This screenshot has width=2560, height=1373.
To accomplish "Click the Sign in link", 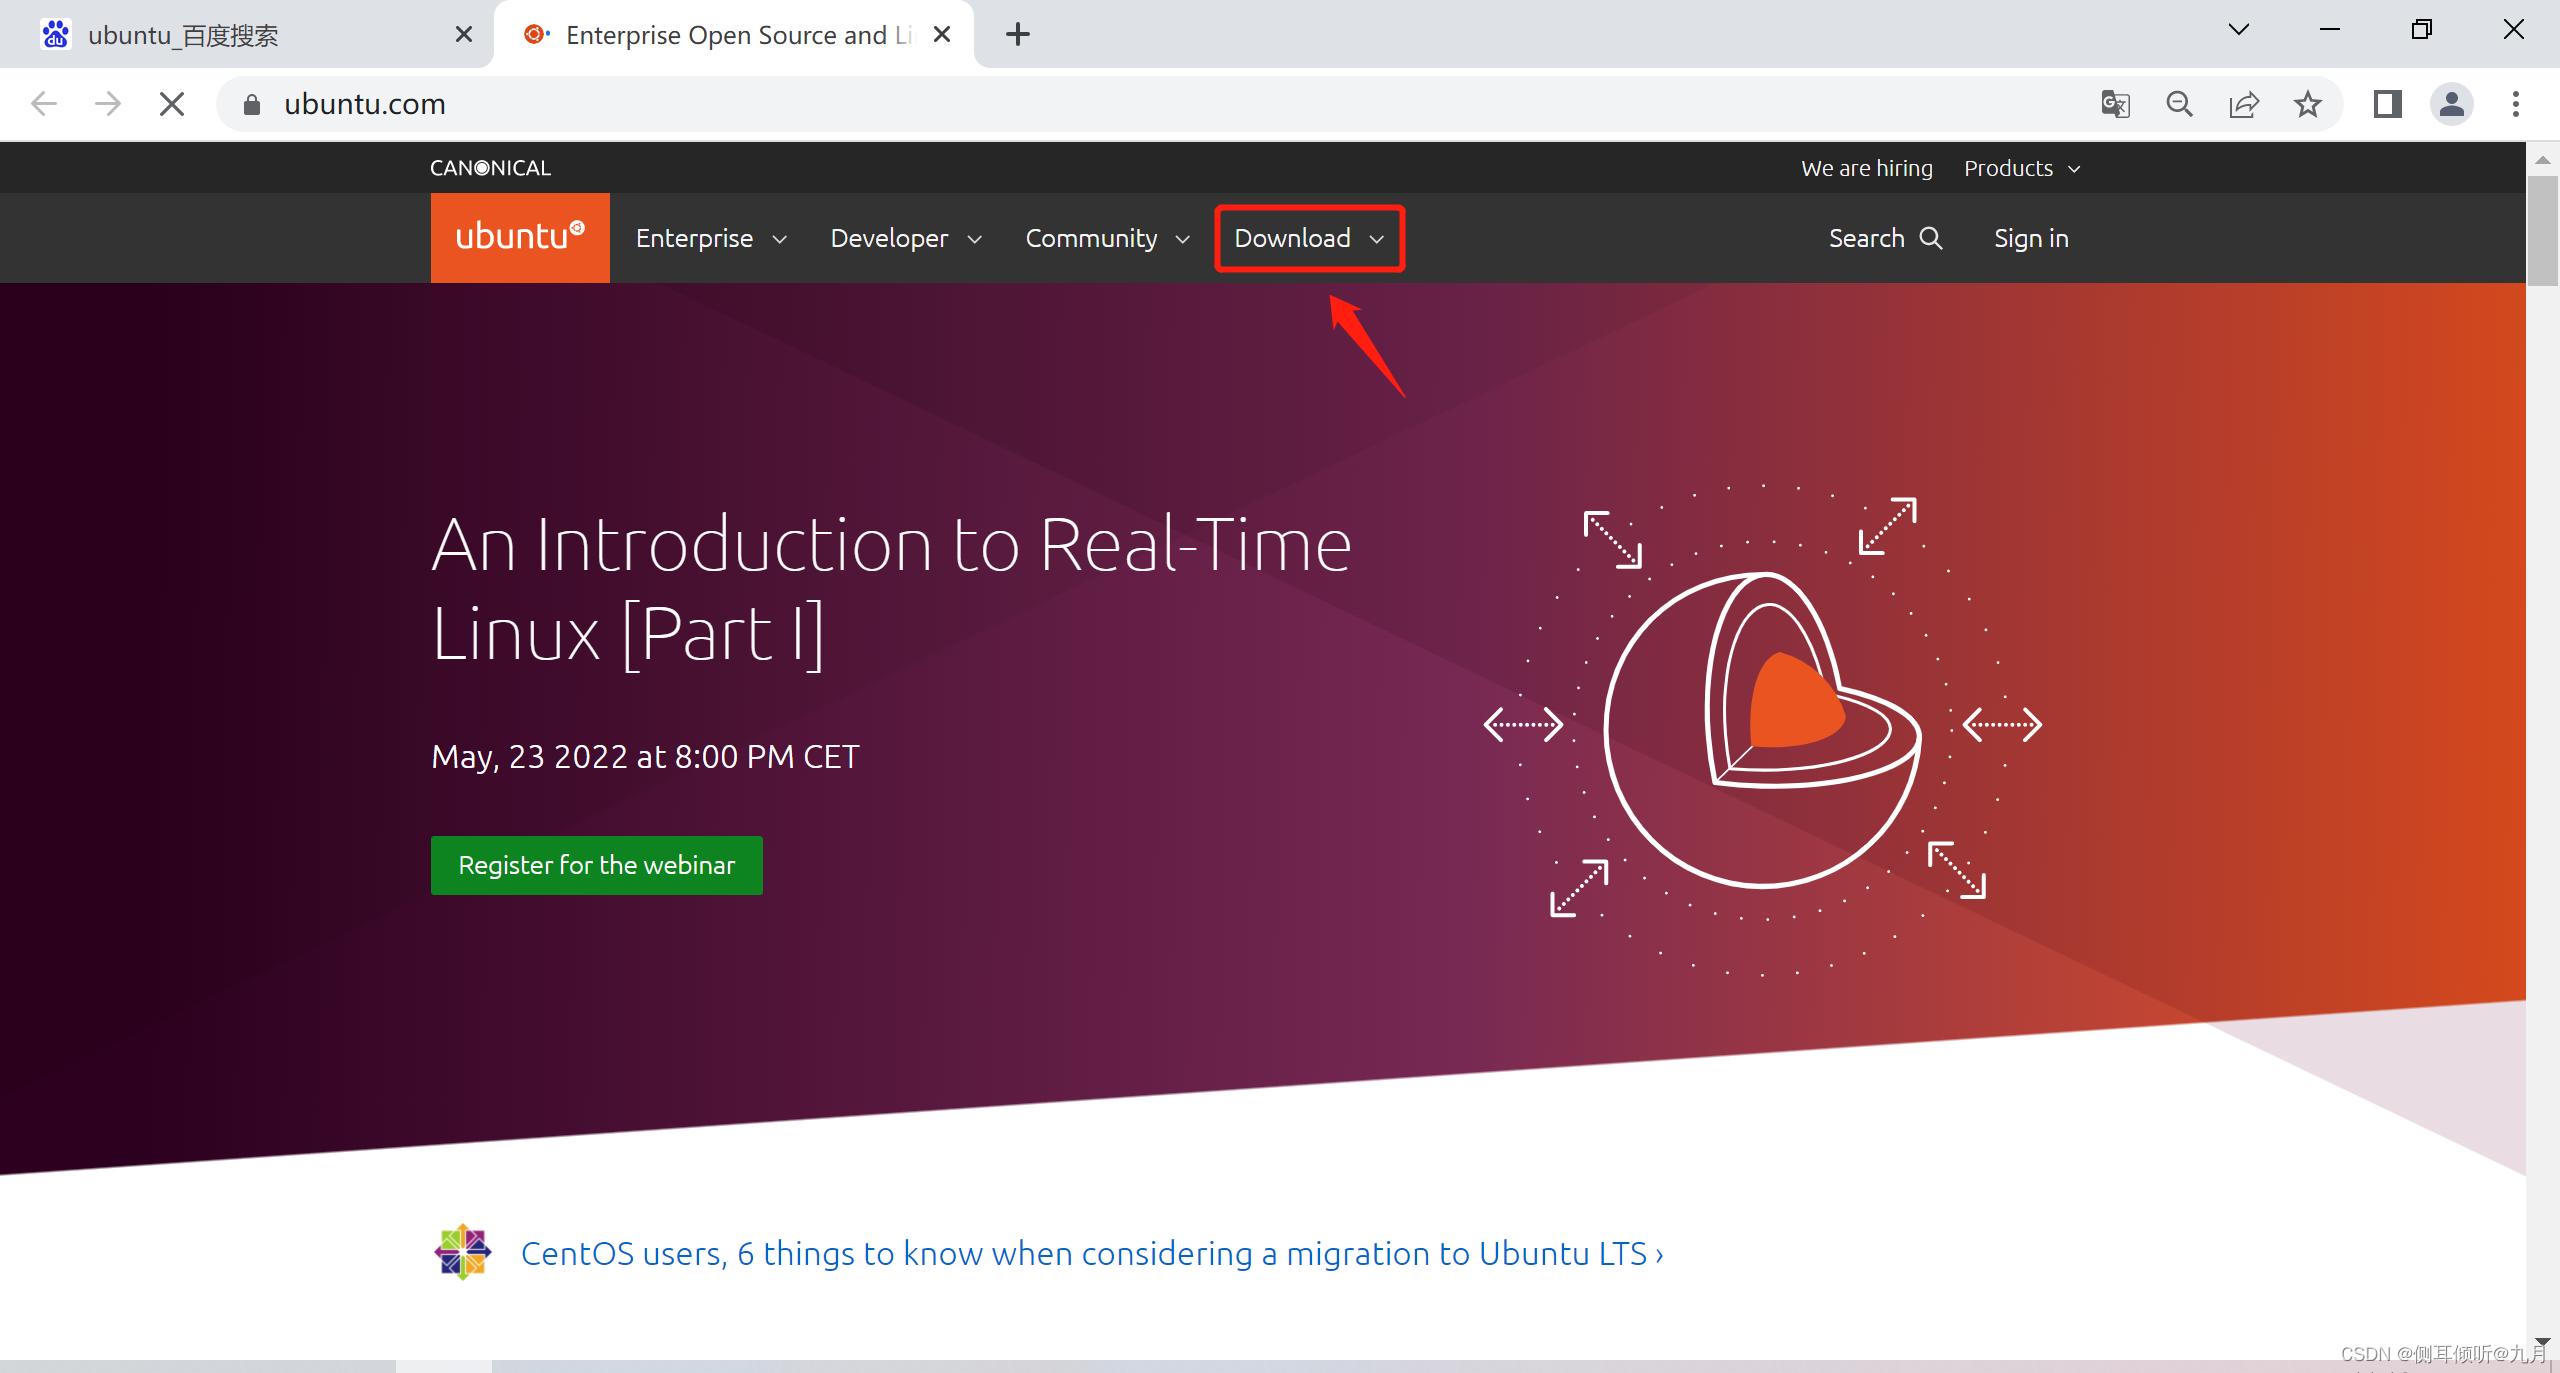I will (x=2031, y=238).
